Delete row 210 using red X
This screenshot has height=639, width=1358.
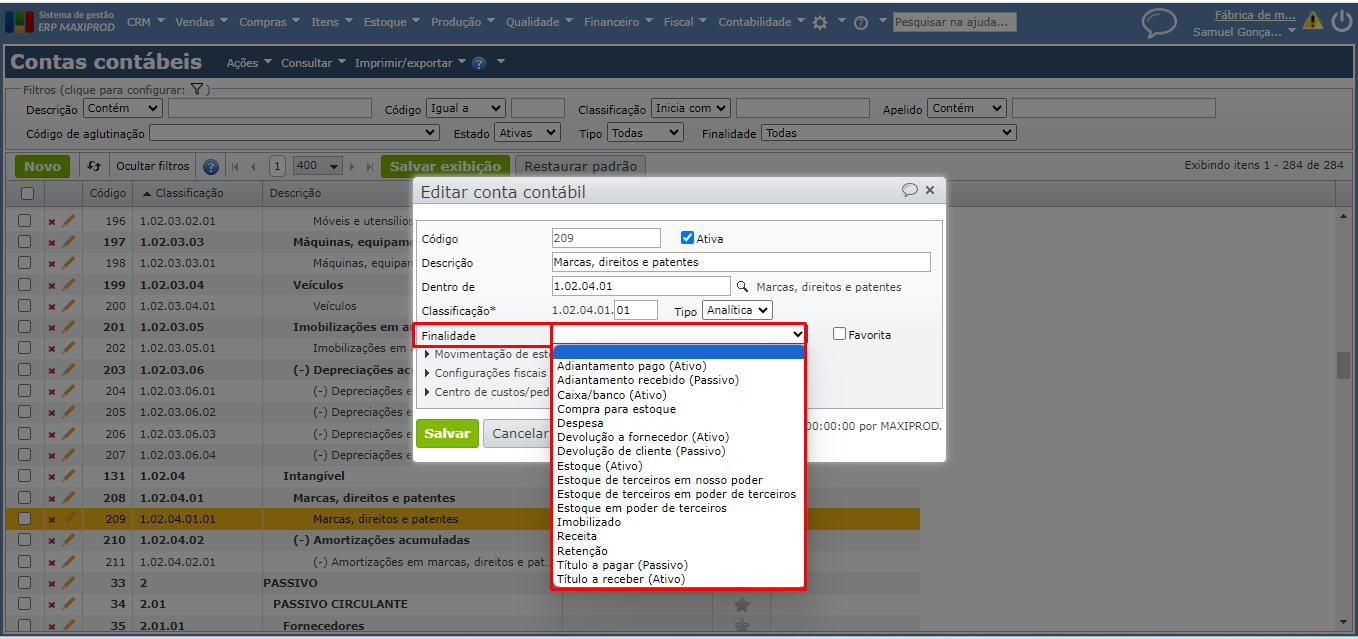point(52,540)
